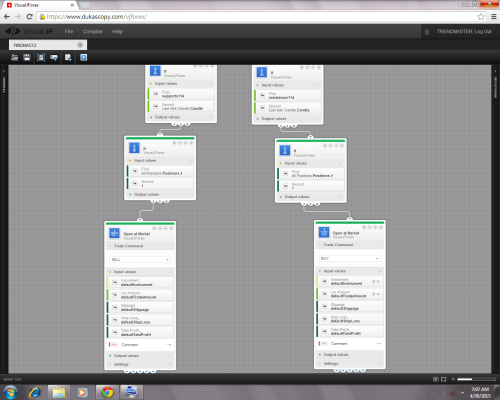Toggle the Comment OFF switch in BUY block
The height and width of the screenshot is (400, 500).
click(x=323, y=343)
